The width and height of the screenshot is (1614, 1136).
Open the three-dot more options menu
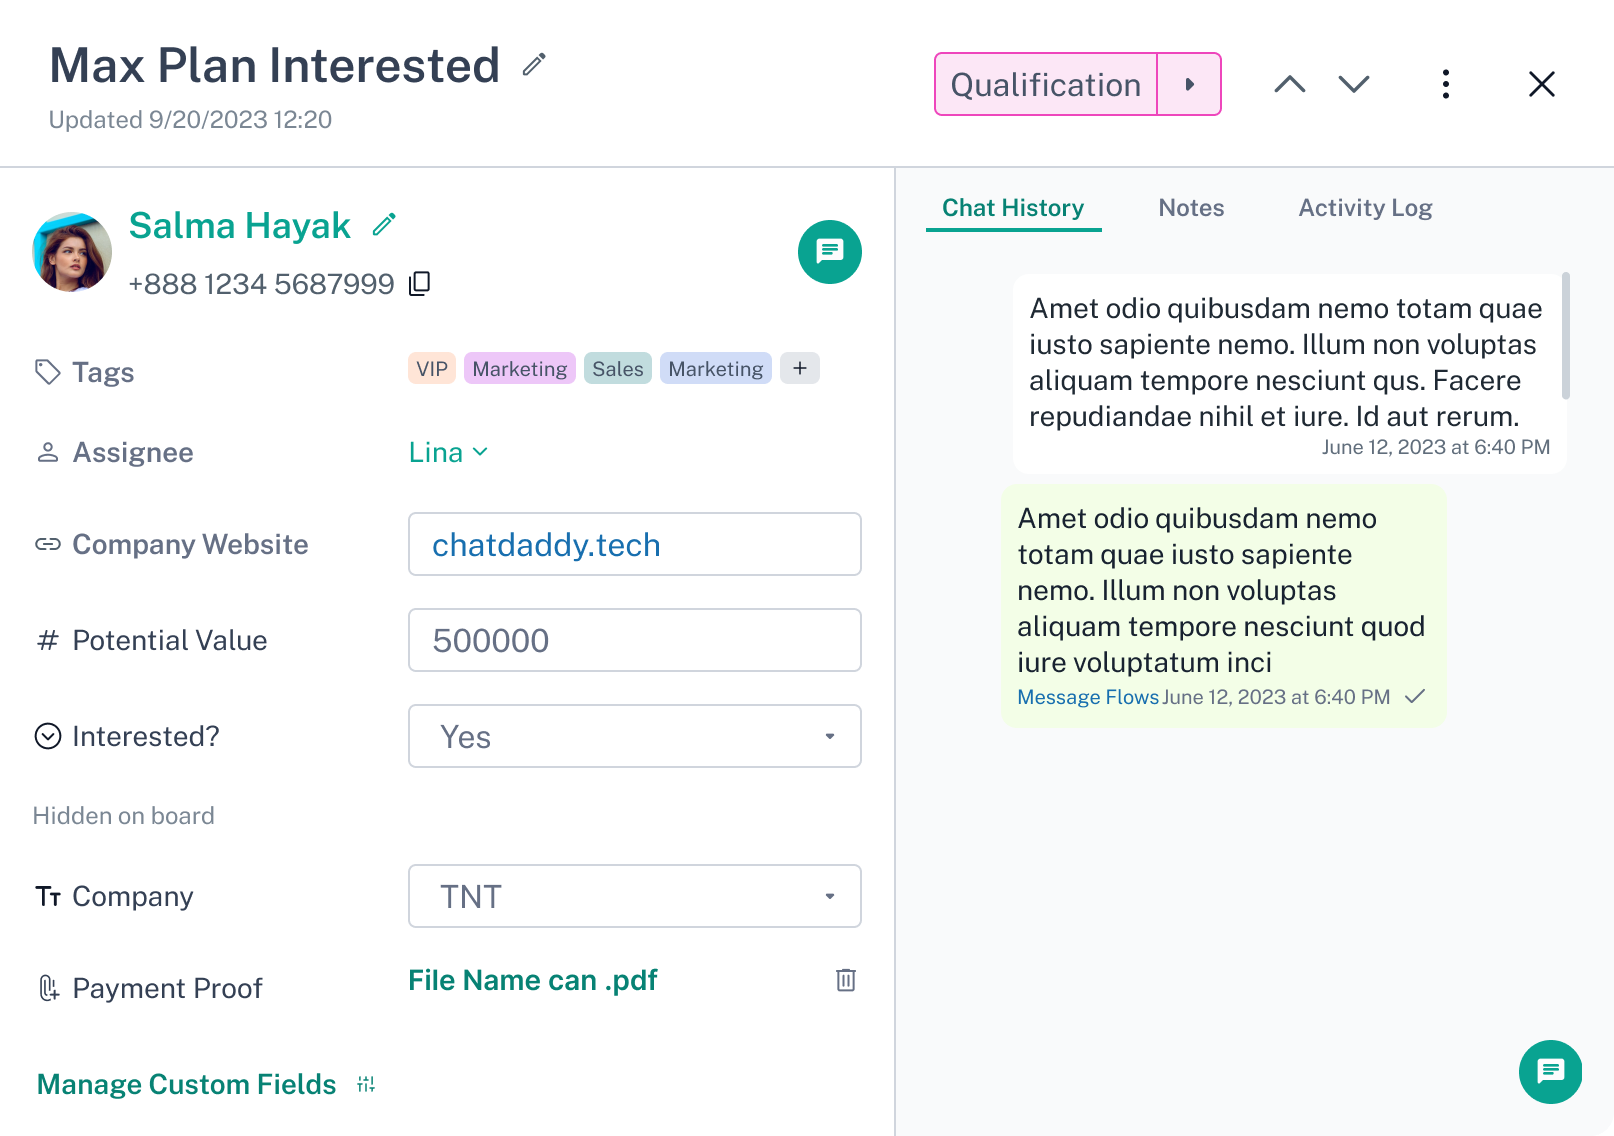pos(1445,84)
